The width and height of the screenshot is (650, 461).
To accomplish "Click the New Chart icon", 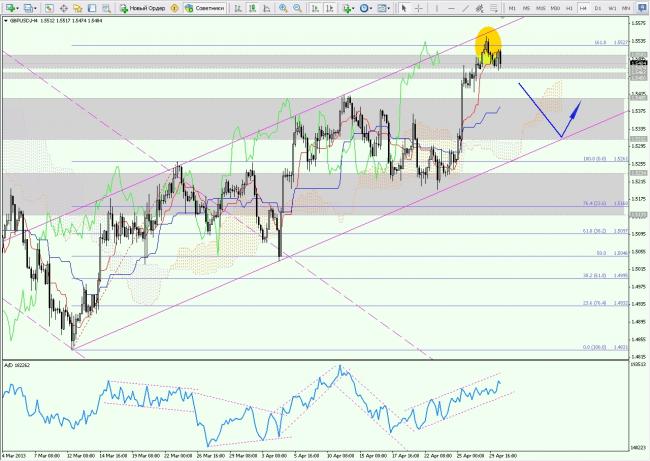I will (x=10, y=8).
